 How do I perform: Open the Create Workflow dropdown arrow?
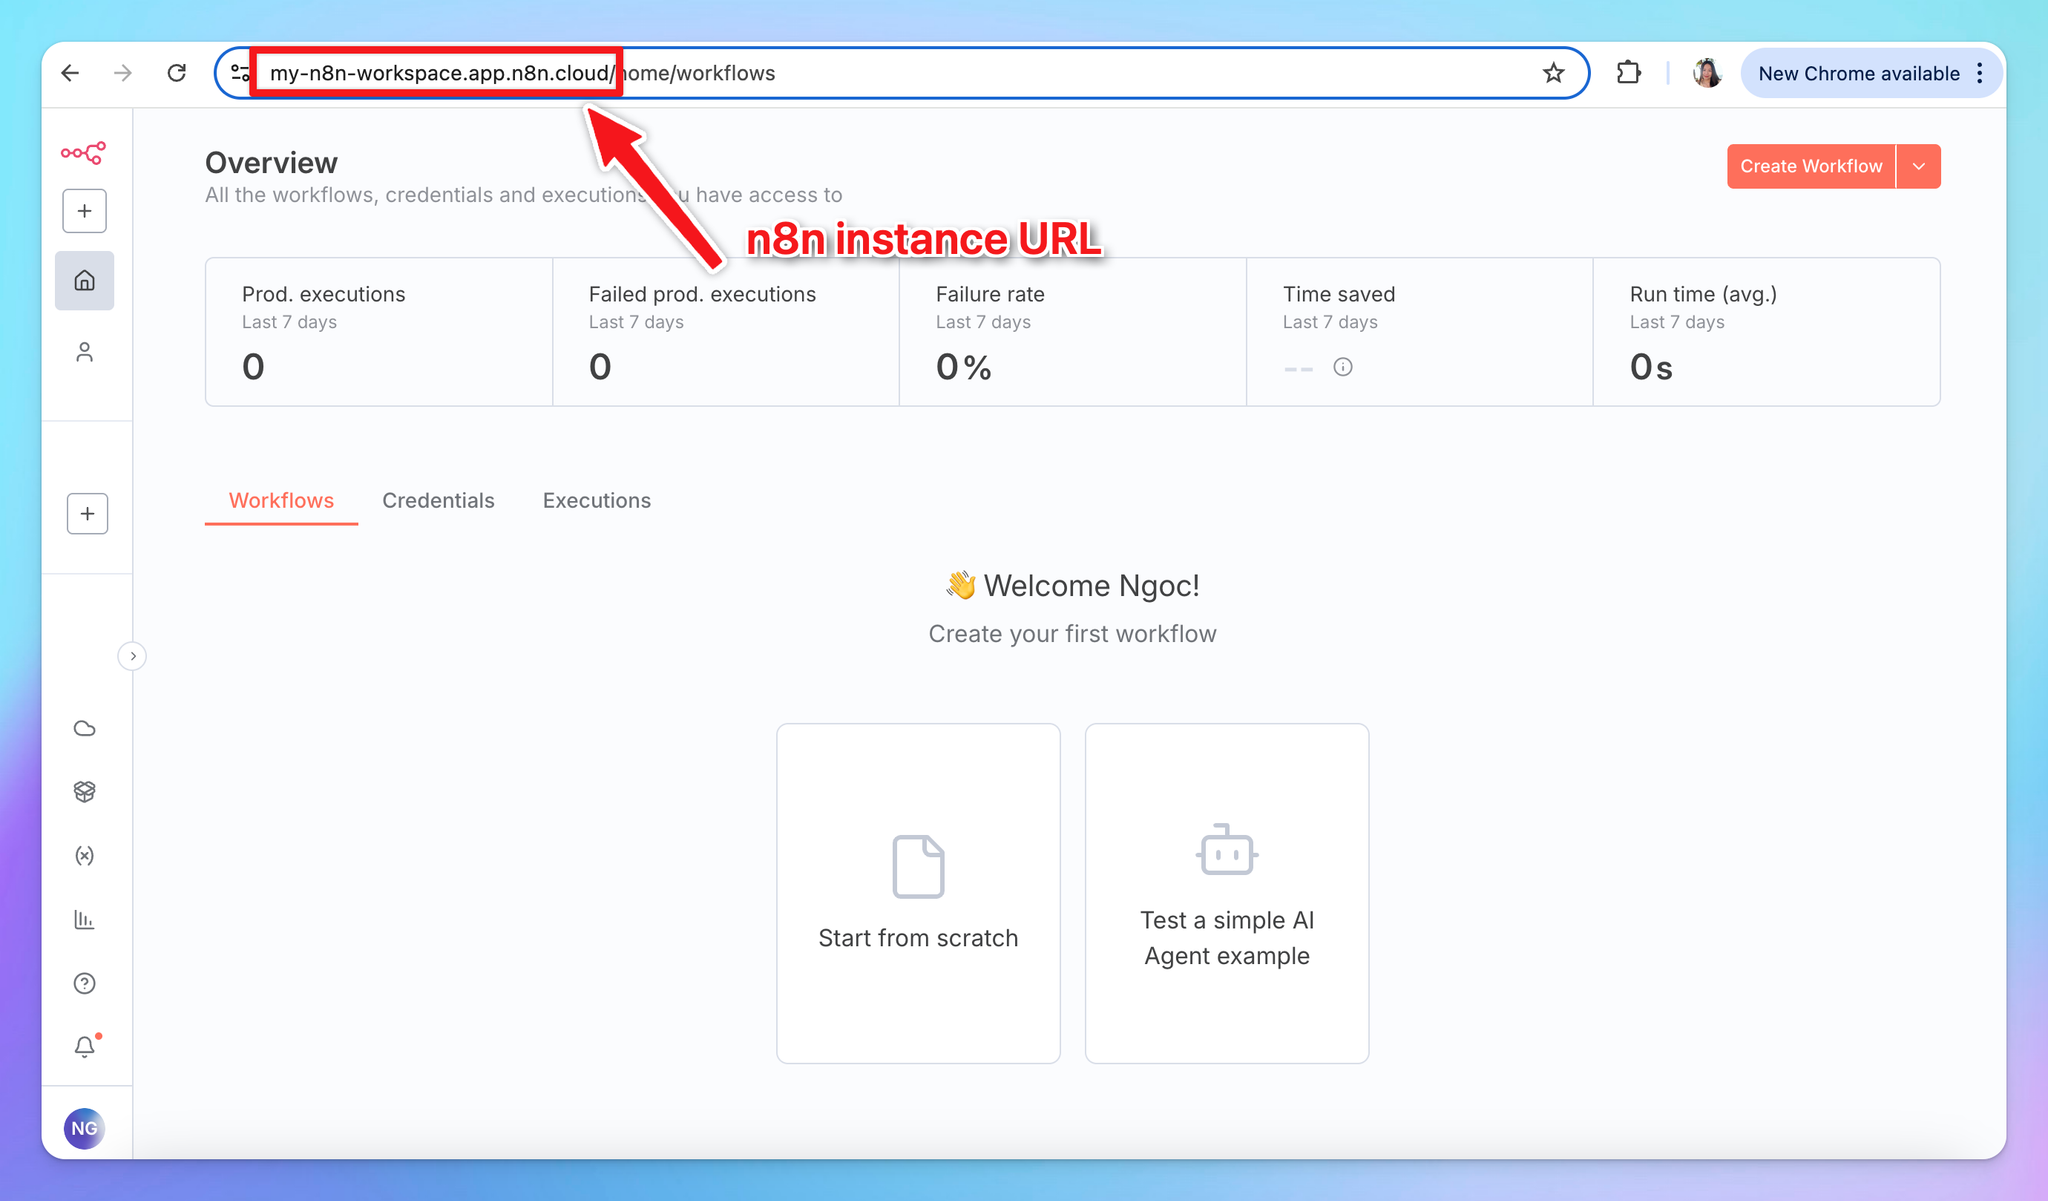pos(1918,166)
